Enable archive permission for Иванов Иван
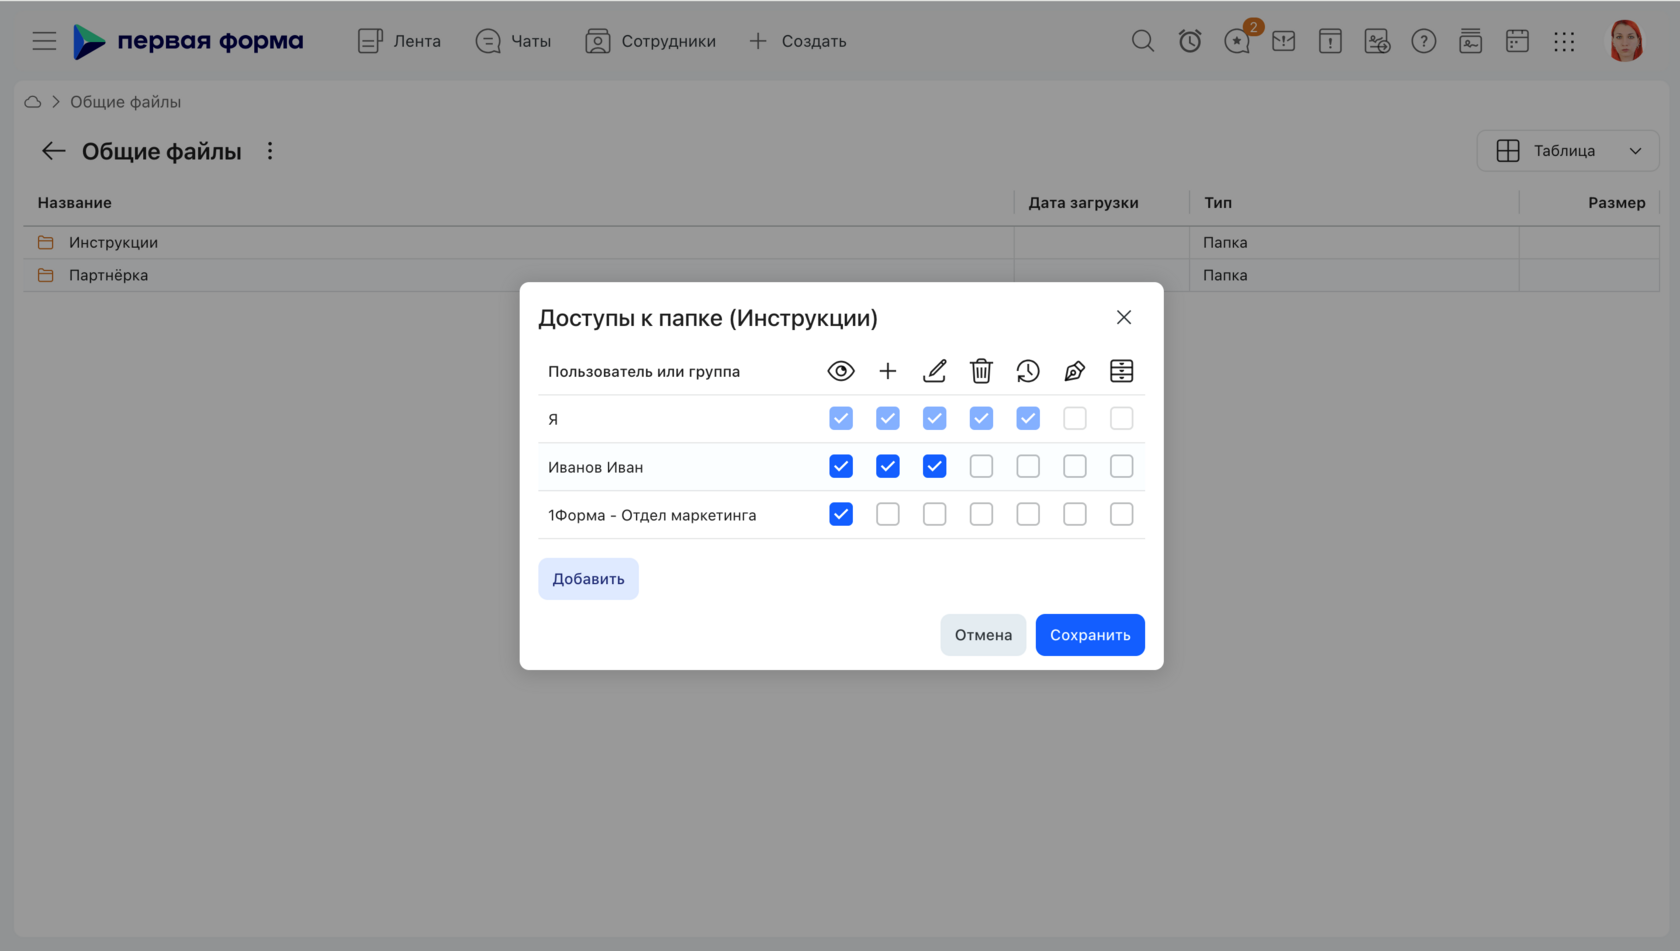1680x951 pixels. 1122,466
